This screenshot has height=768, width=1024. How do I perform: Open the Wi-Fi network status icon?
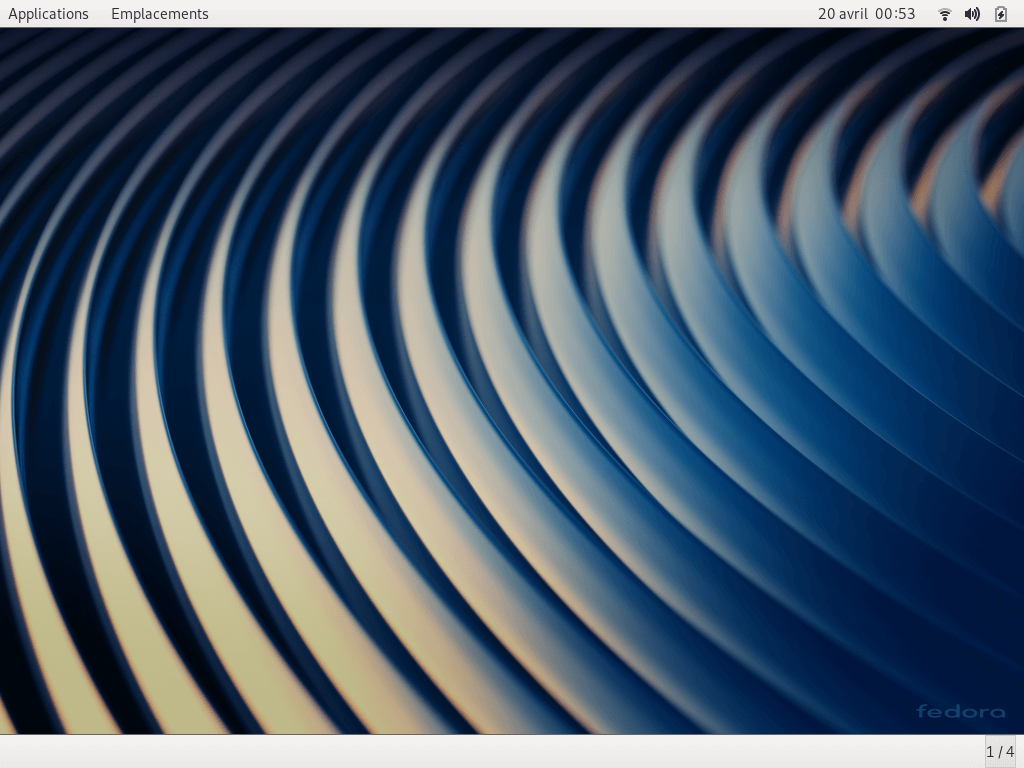(944, 14)
